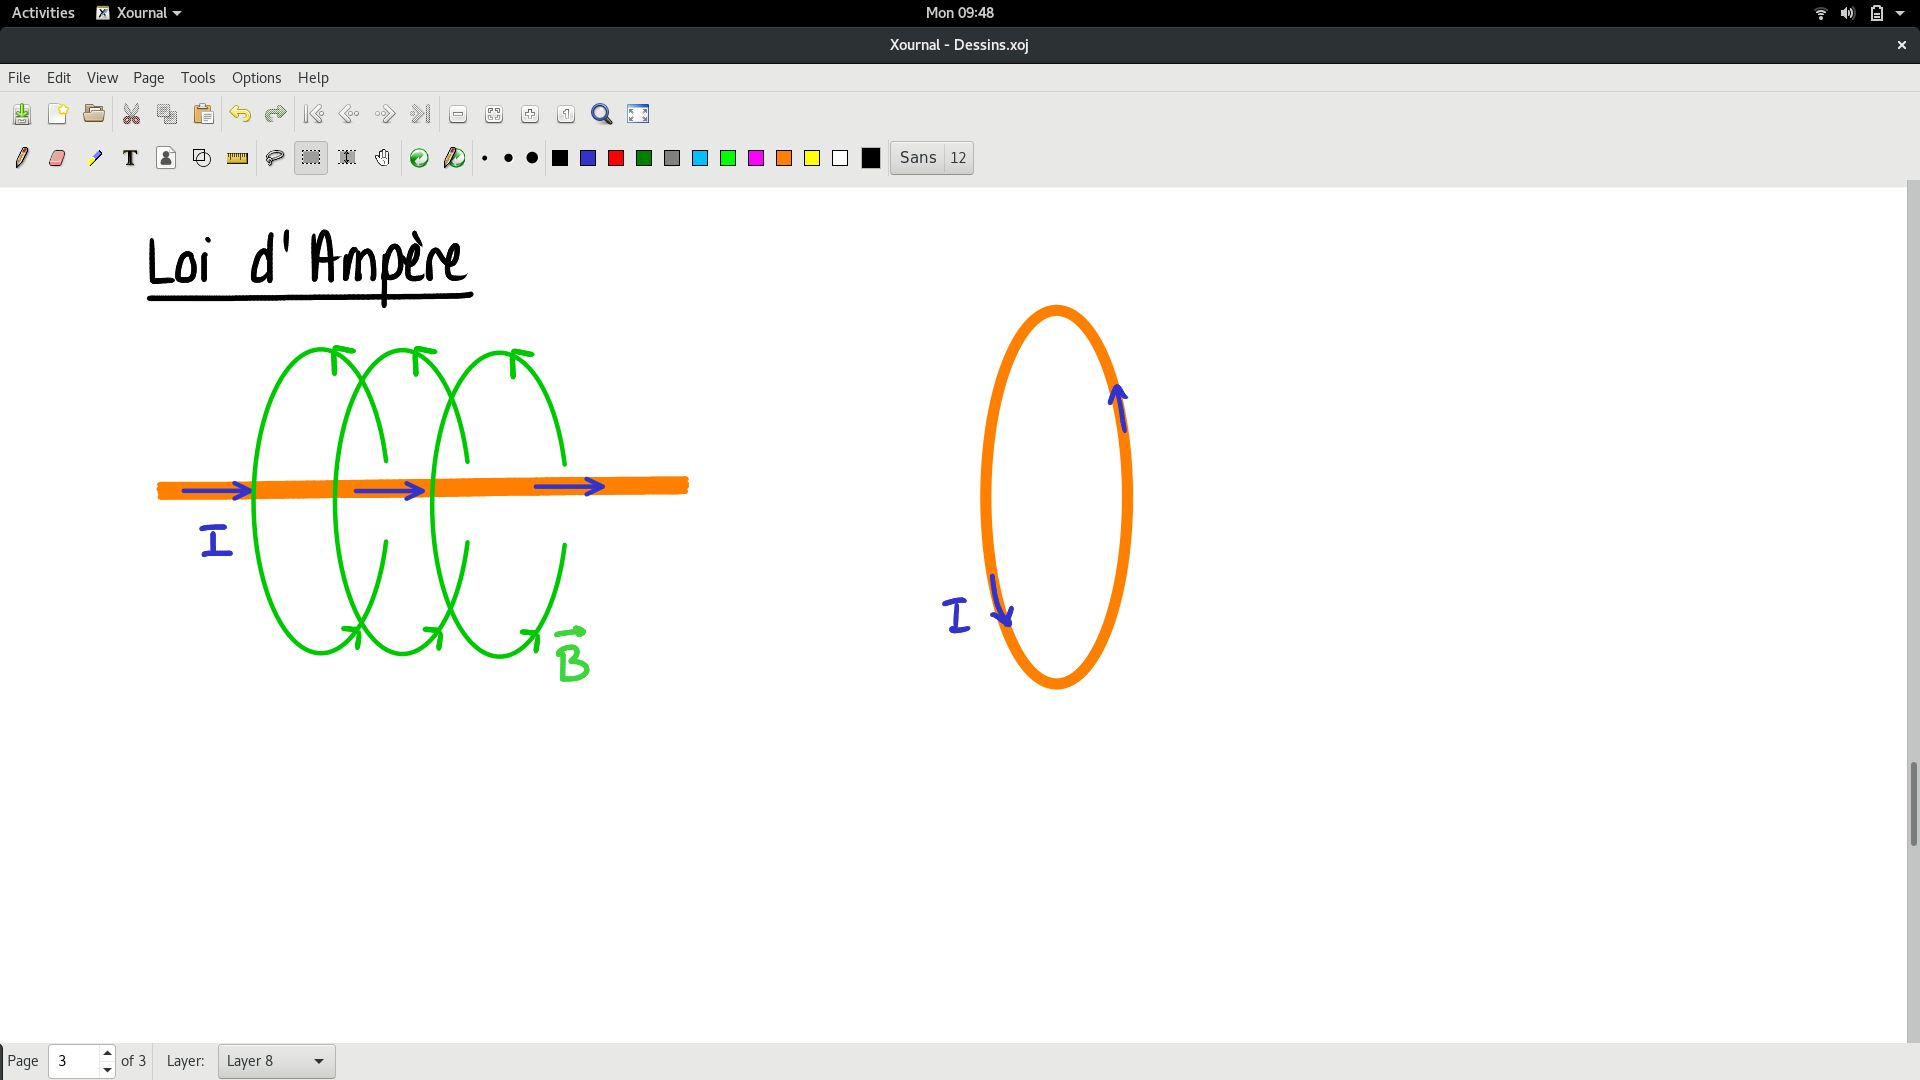The image size is (1920, 1080).
Task: Select the Text tool
Action: pyautogui.click(x=130, y=158)
